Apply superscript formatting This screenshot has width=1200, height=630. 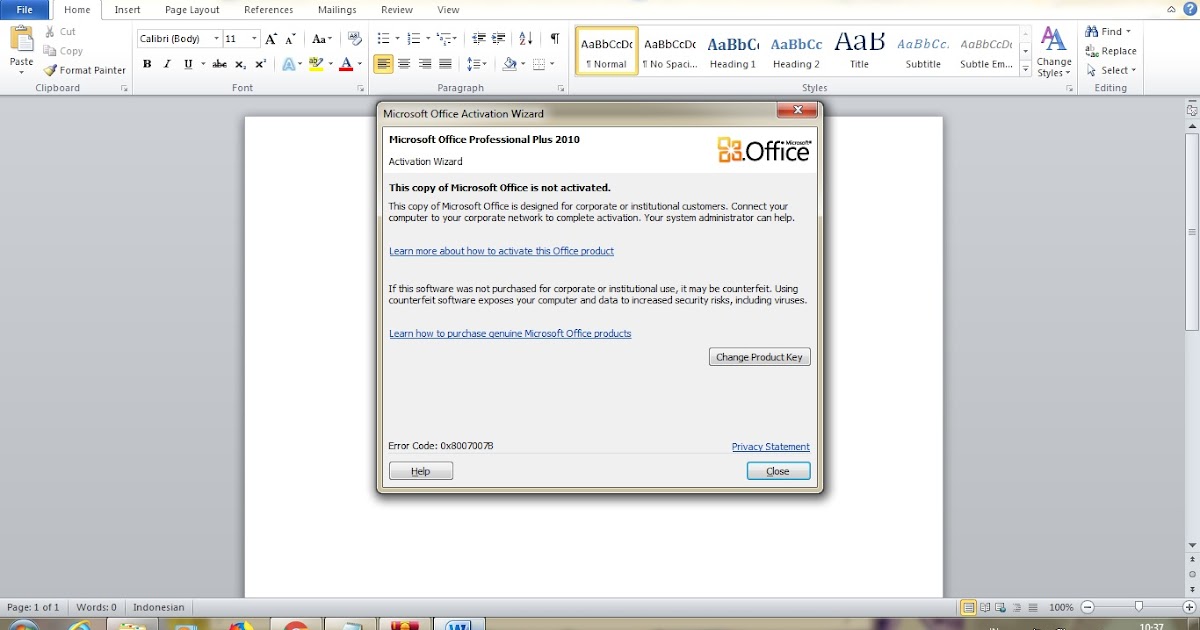(x=260, y=64)
